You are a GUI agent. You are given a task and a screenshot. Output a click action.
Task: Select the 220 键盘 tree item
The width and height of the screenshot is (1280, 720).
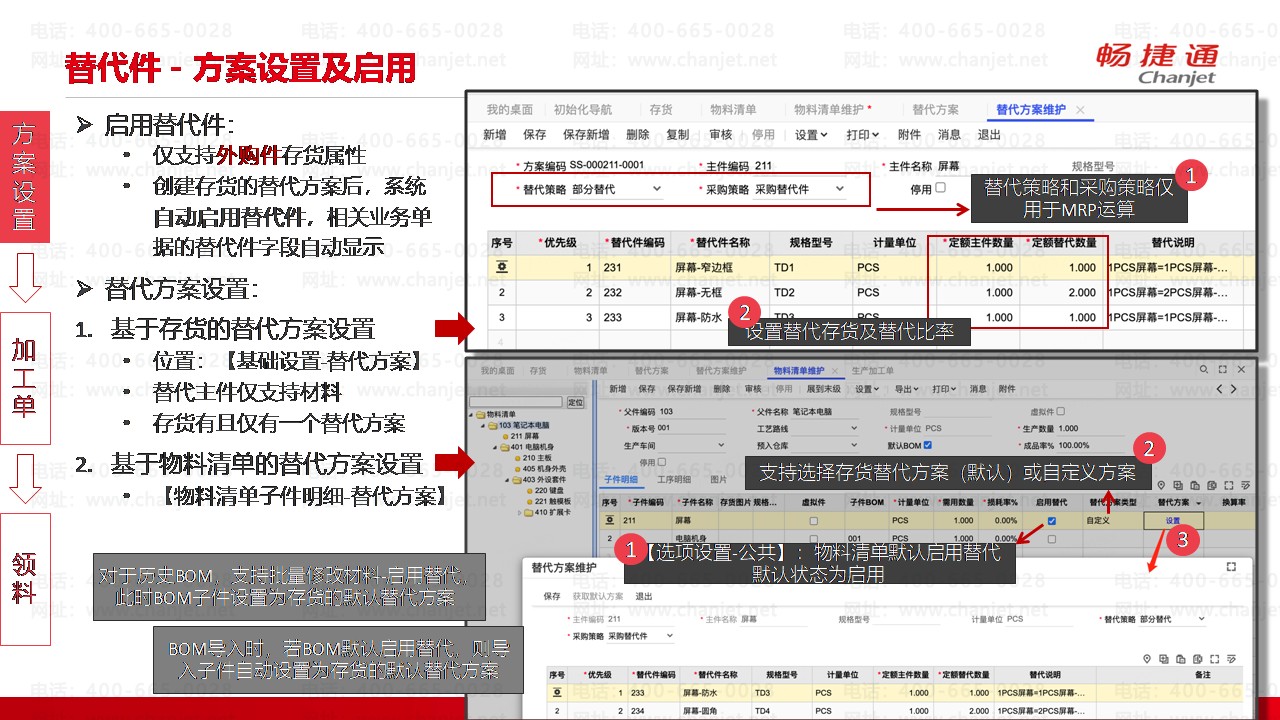tap(548, 491)
